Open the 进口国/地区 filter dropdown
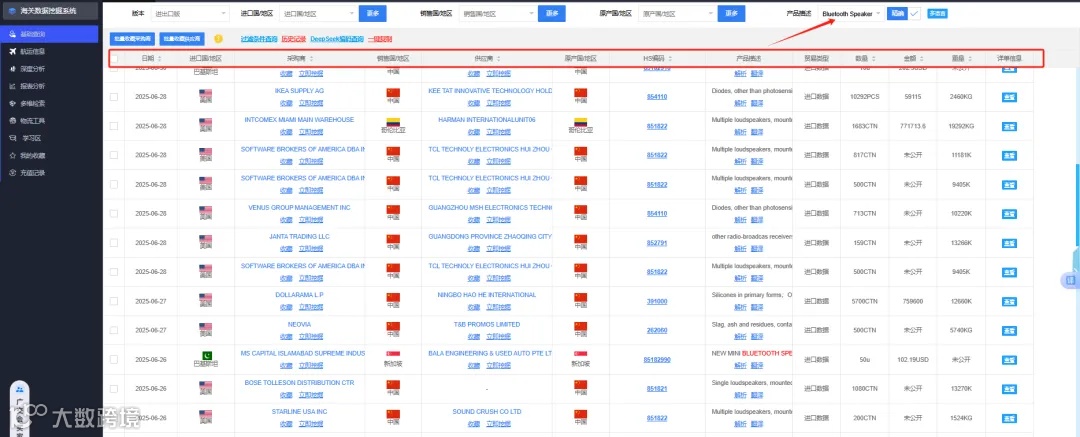 [318, 13]
